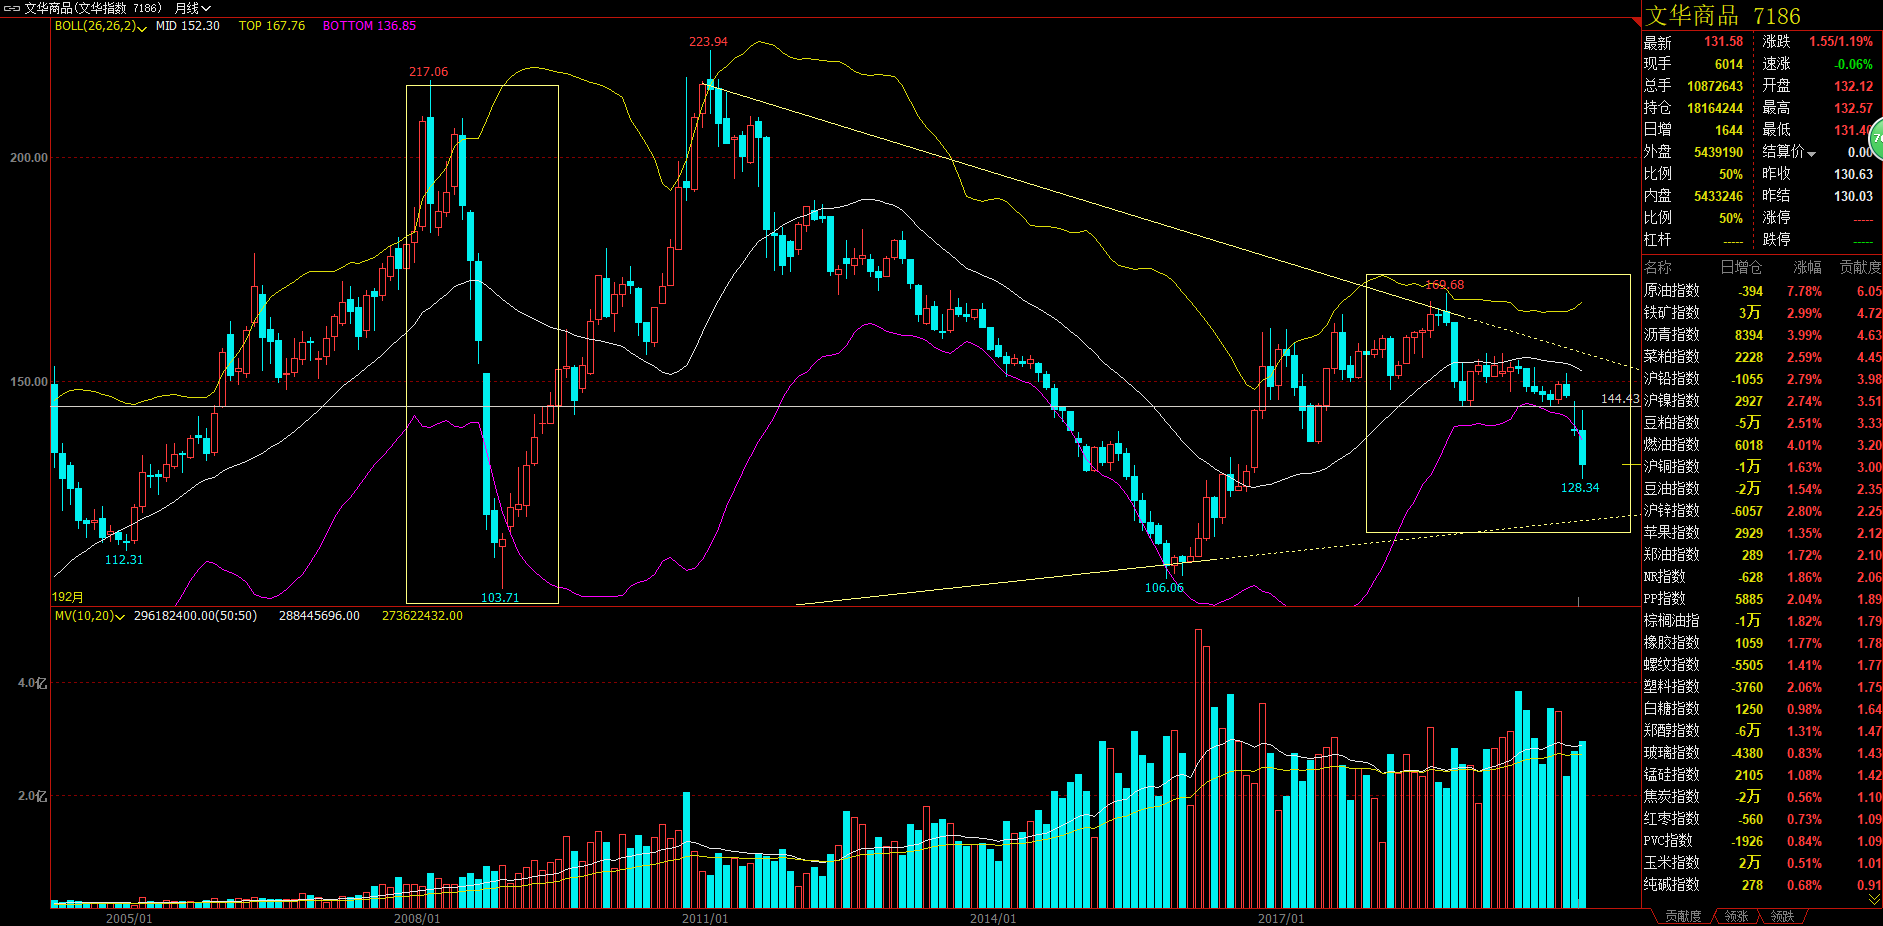Switch to the 贡献度 tab

1683,916
